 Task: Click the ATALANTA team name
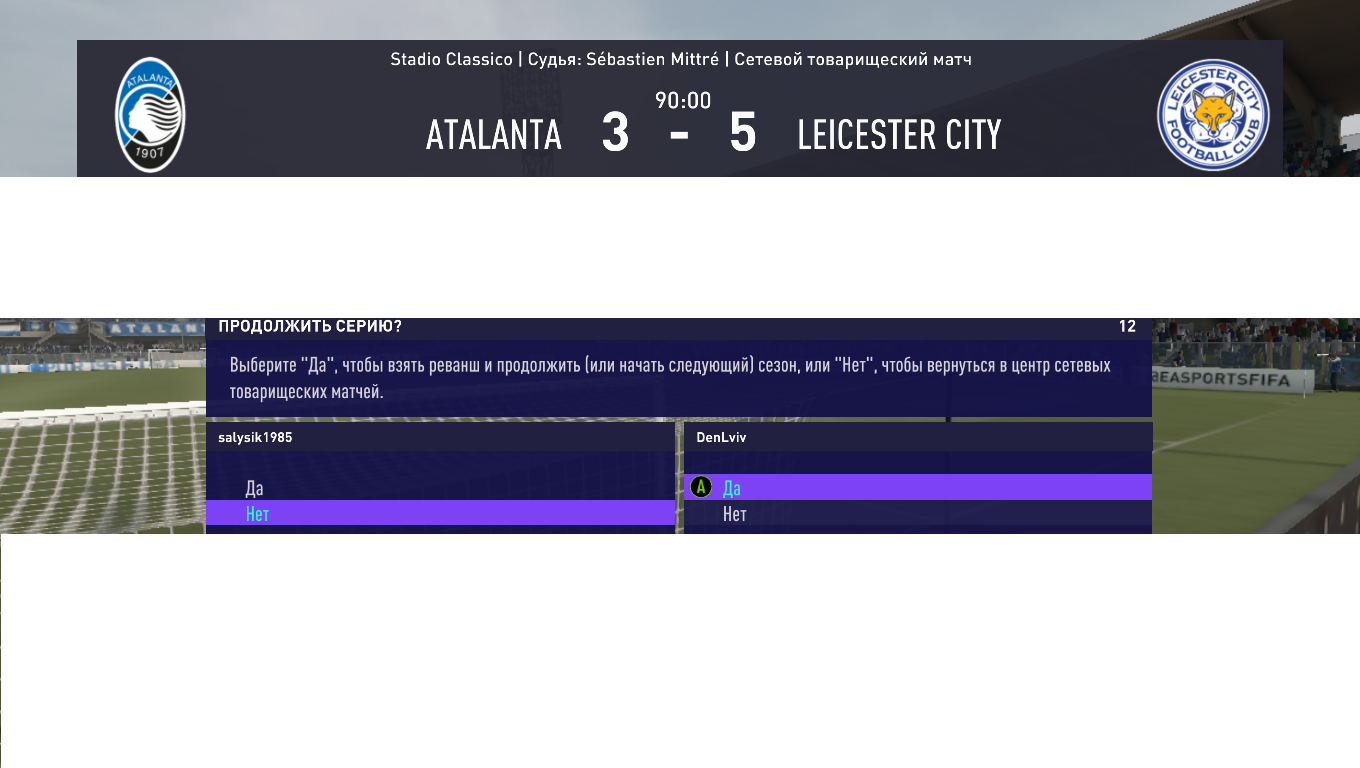tap(494, 135)
